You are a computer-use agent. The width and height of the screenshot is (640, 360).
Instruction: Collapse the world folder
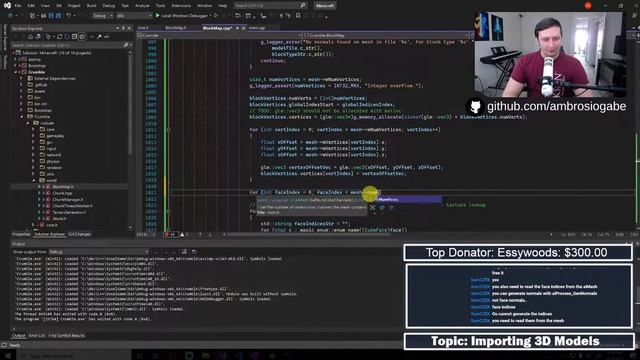tap(33, 180)
